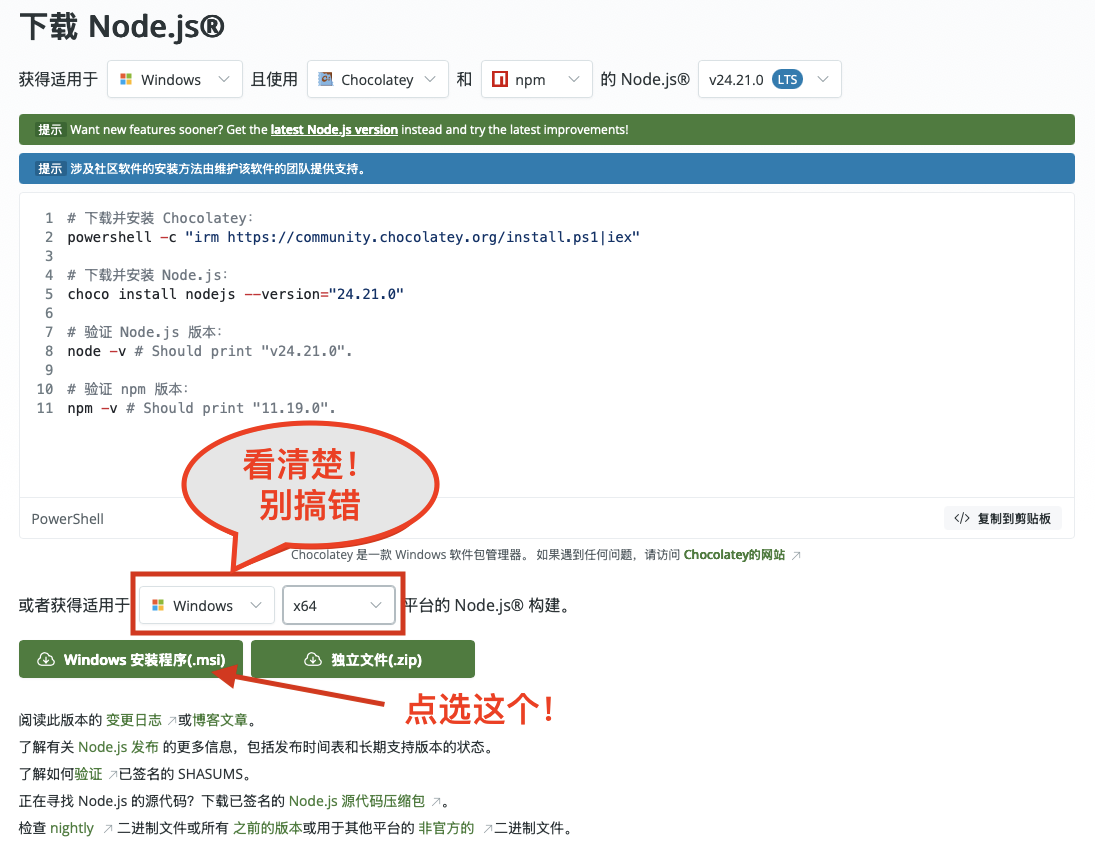Click the Windows logo icon in top dropdown
The height and width of the screenshot is (852, 1095).
tap(126, 80)
